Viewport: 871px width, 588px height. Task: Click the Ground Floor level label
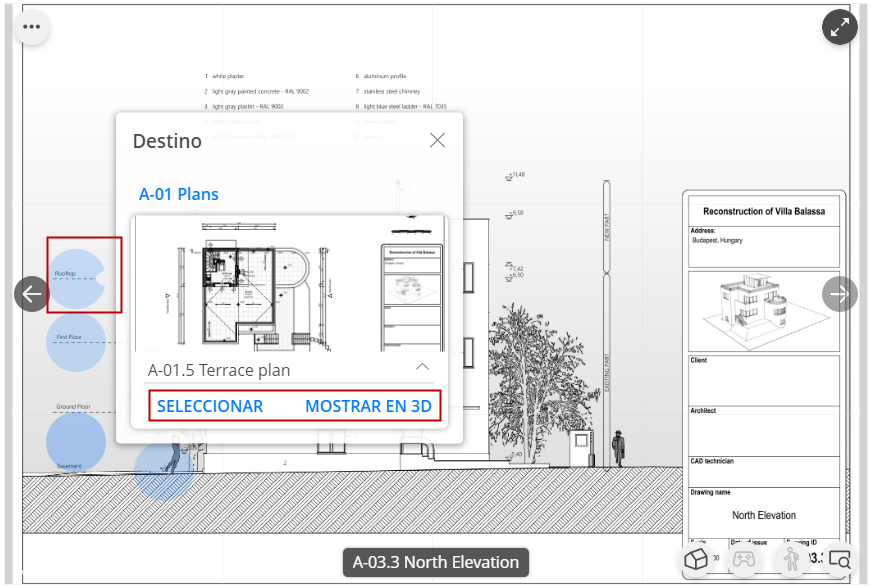click(x=73, y=406)
